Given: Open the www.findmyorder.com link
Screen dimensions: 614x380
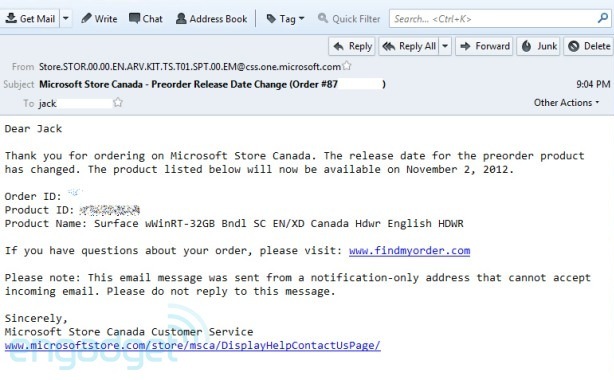Looking at the screenshot, I should pyautogui.click(x=409, y=250).
